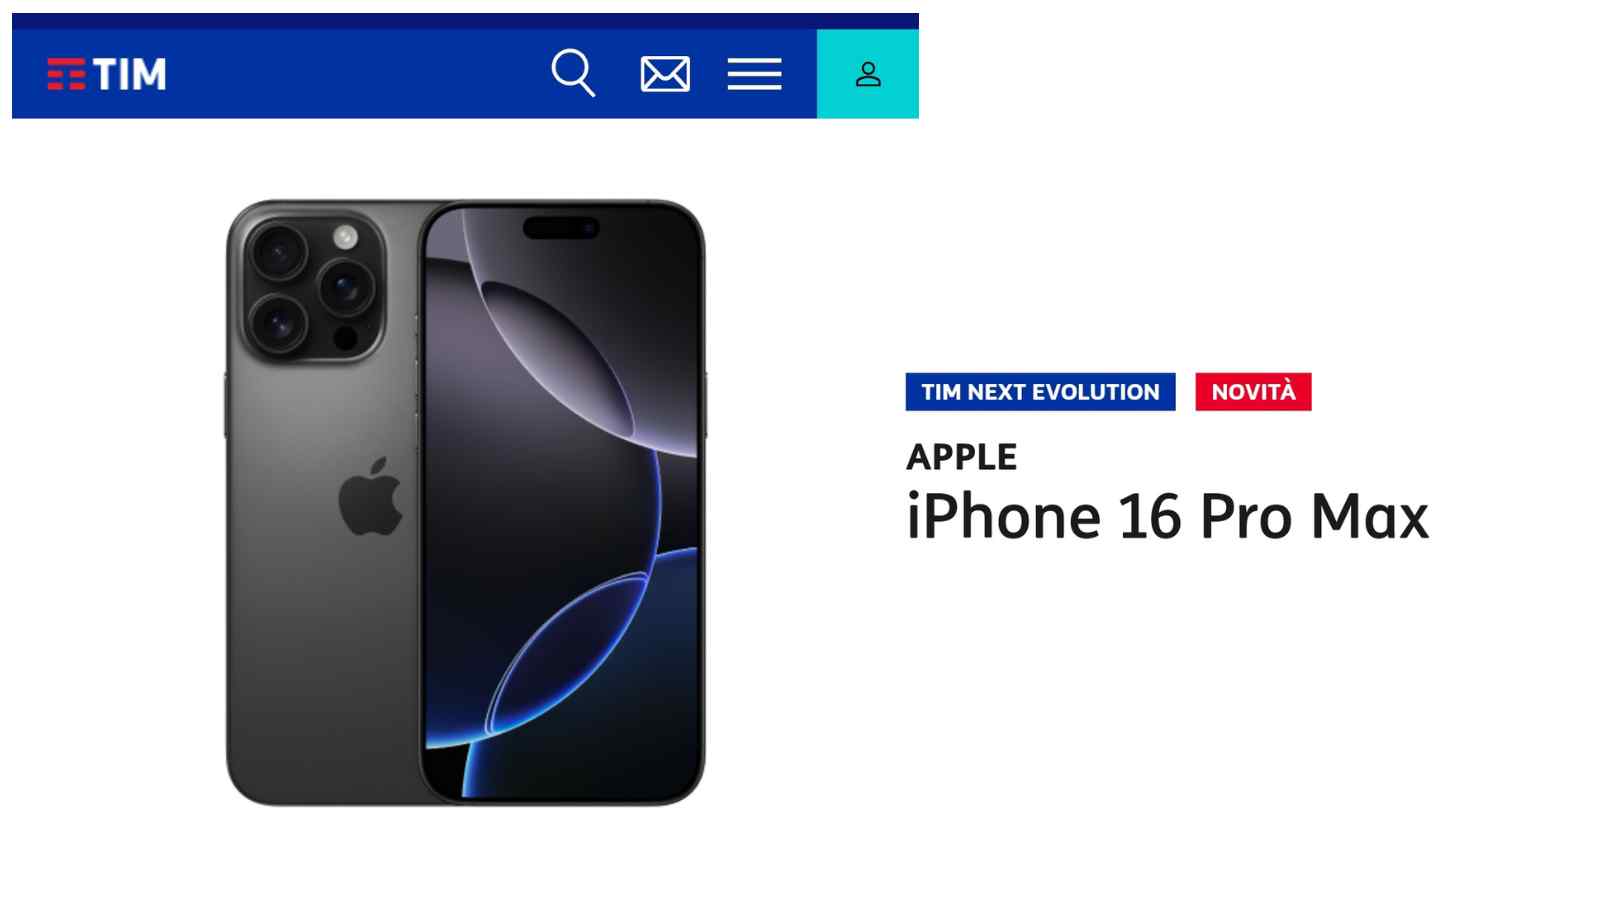Click the Dynamic Island on the display
The image size is (1600, 900).
561,228
